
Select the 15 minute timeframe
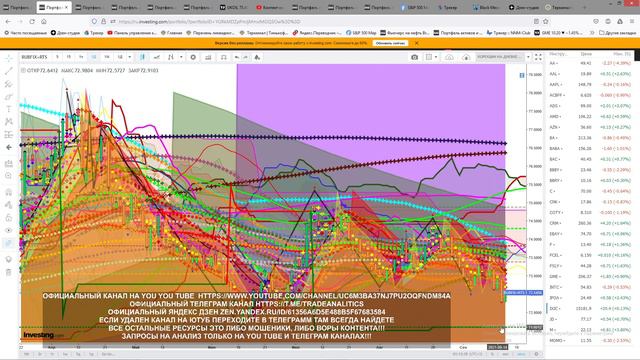[x=69, y=57]
